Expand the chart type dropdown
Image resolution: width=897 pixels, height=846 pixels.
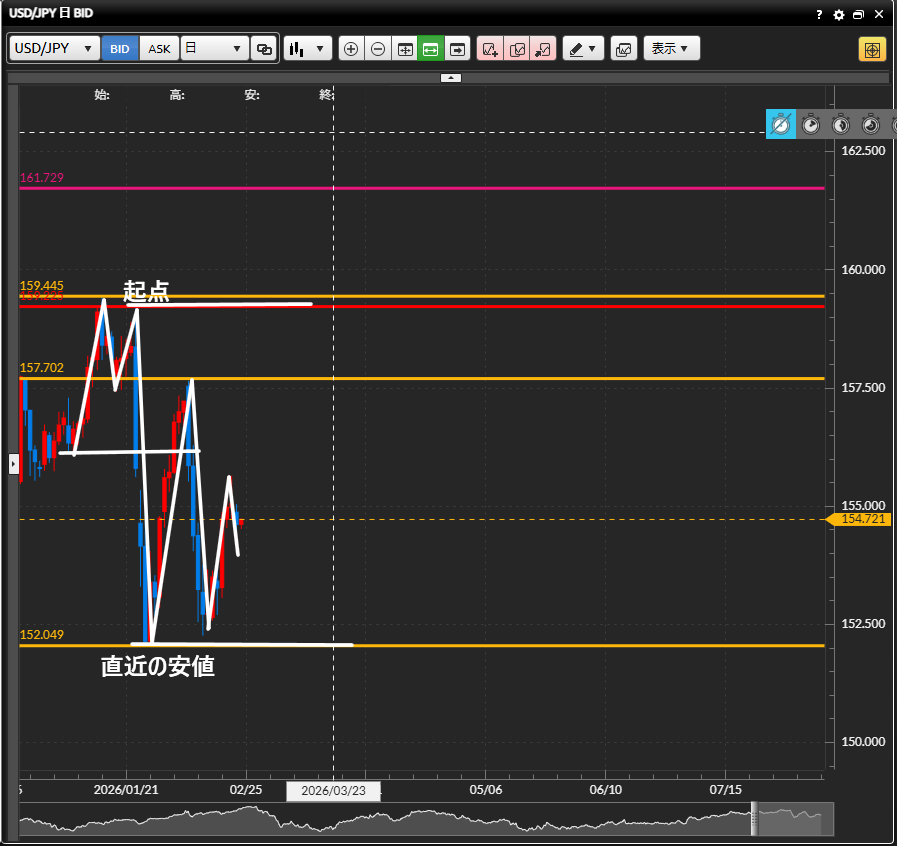tap(307, 49)
